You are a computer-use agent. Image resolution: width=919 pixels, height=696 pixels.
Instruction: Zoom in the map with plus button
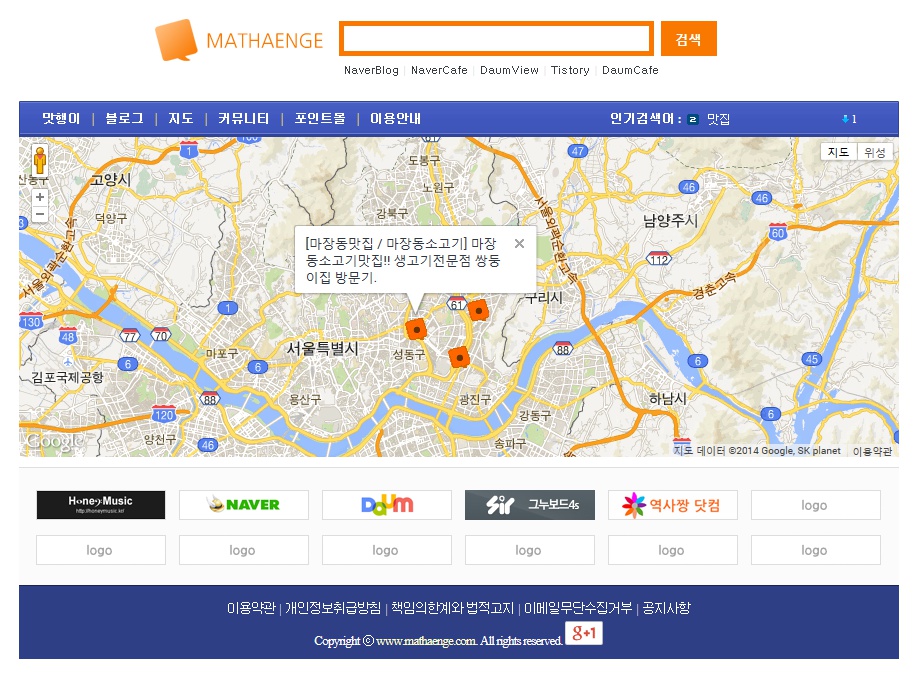pos(40,198)
